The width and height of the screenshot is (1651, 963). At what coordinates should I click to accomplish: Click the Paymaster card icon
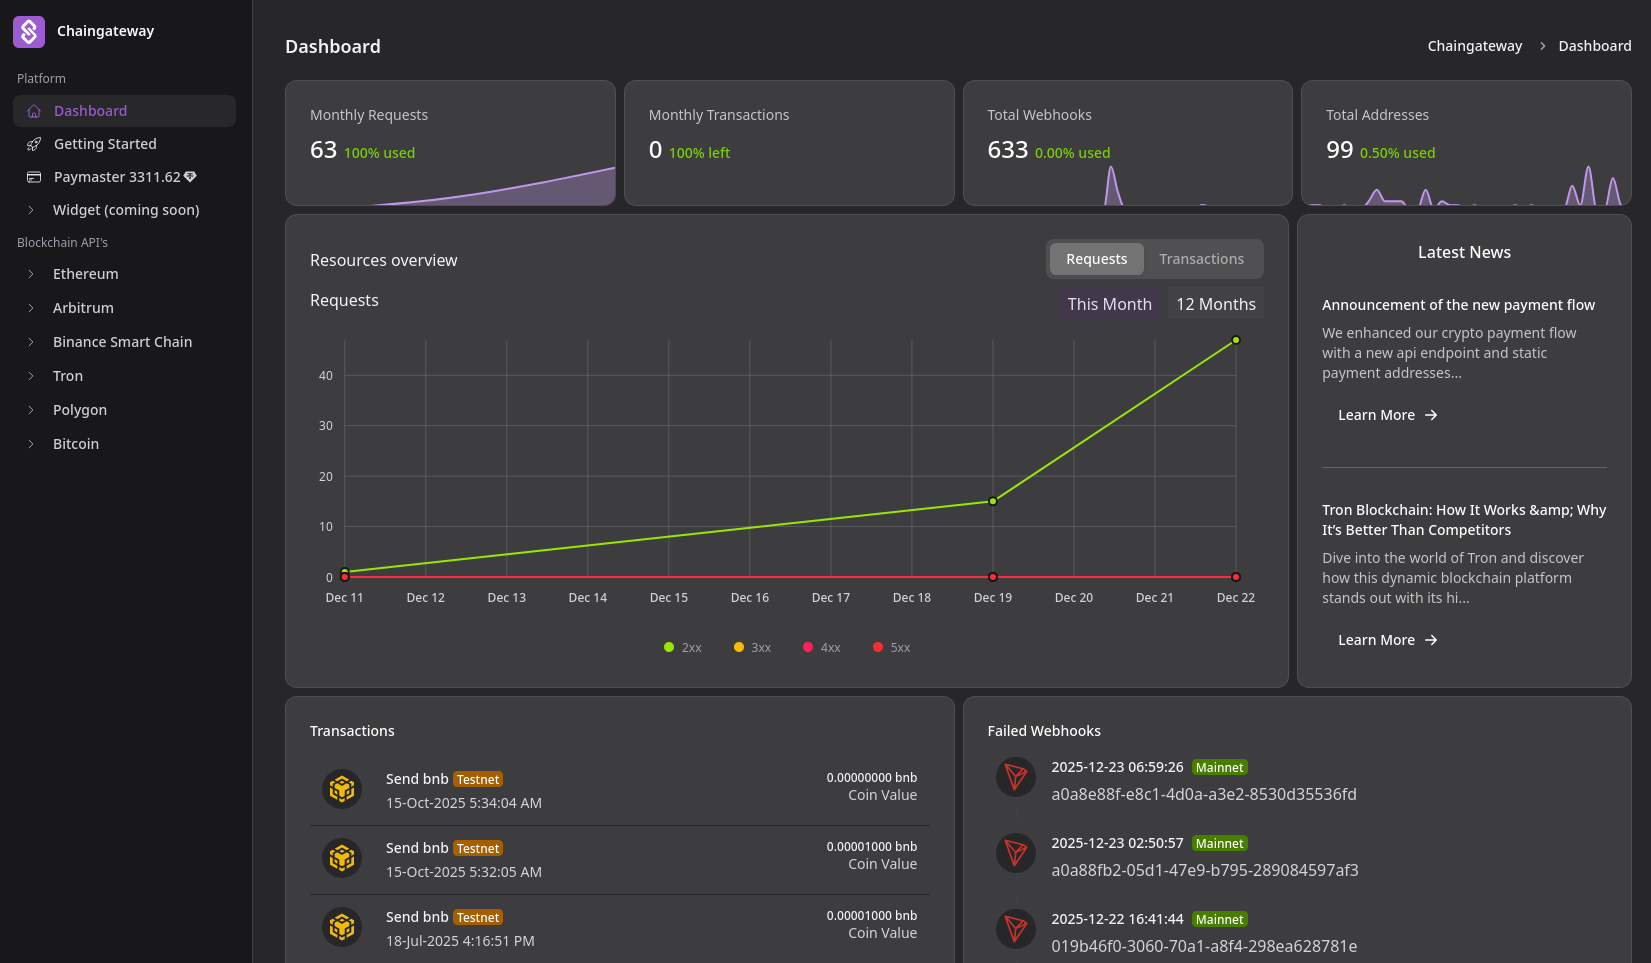(x=34, y=177)
